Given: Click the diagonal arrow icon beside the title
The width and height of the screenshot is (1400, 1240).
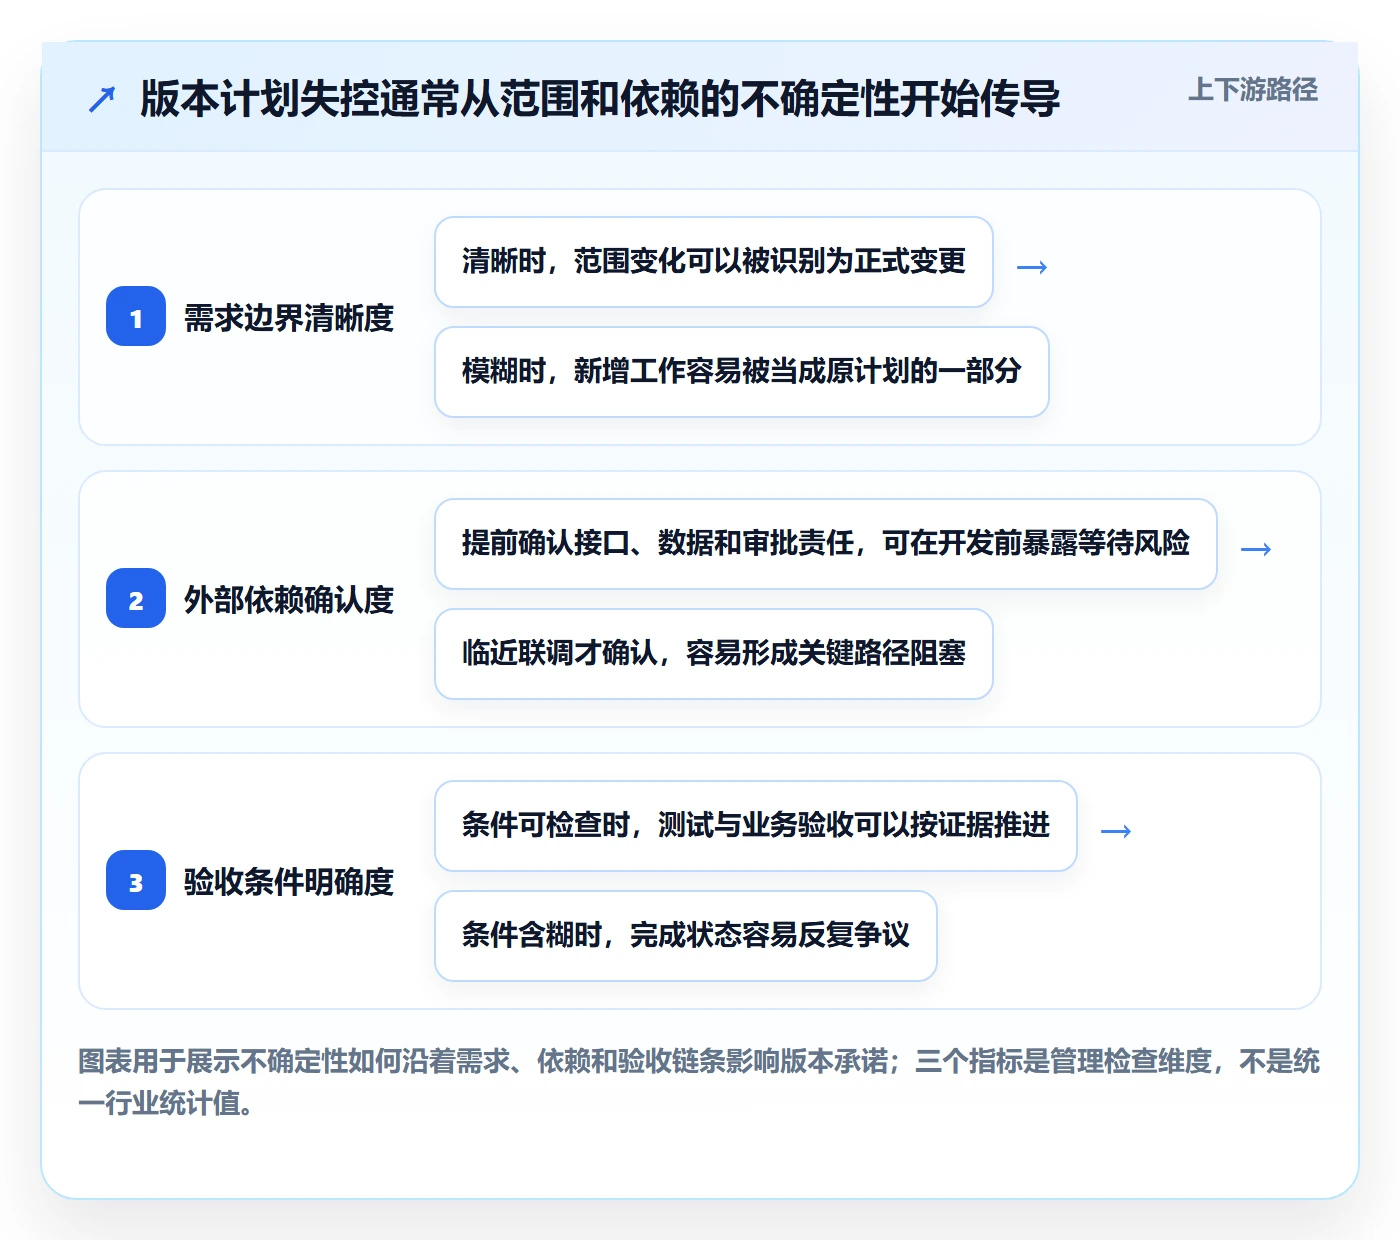Looking at the screenshot, I should (x=102, y=99).
